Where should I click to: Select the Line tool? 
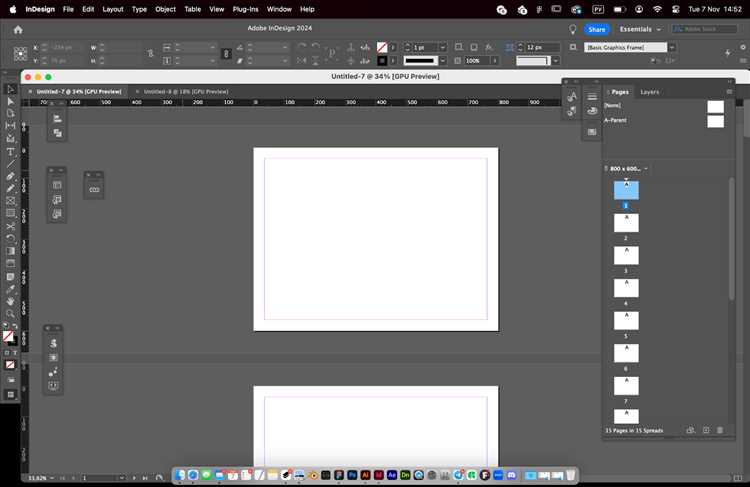pyautogui.click(x=11, y=164)
